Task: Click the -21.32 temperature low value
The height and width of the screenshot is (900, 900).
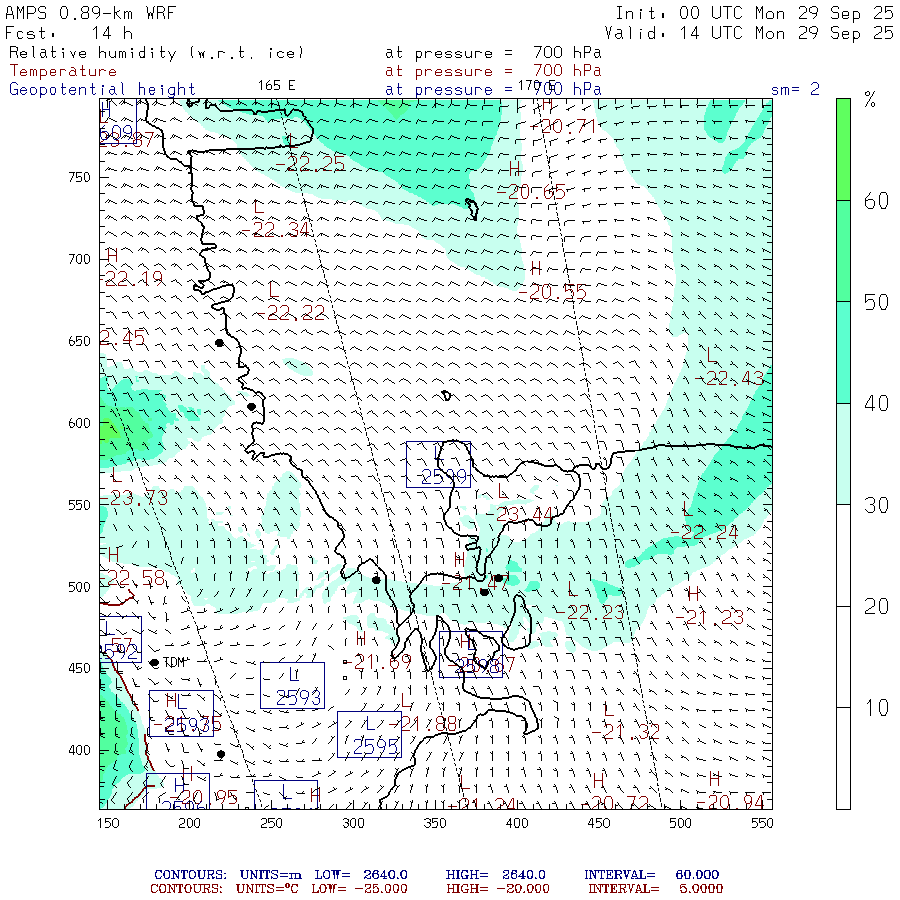Action: coord(626,732)
